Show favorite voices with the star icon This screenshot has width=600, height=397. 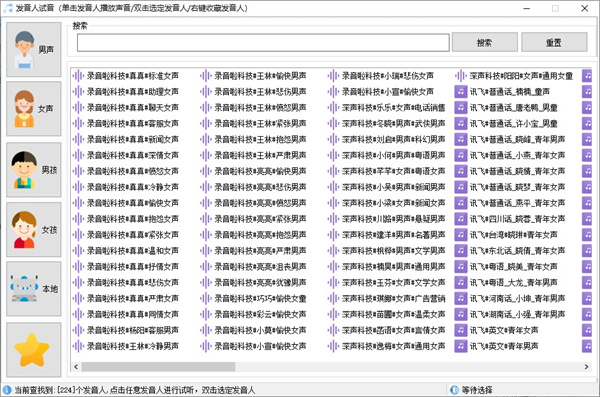click(34, 350)
